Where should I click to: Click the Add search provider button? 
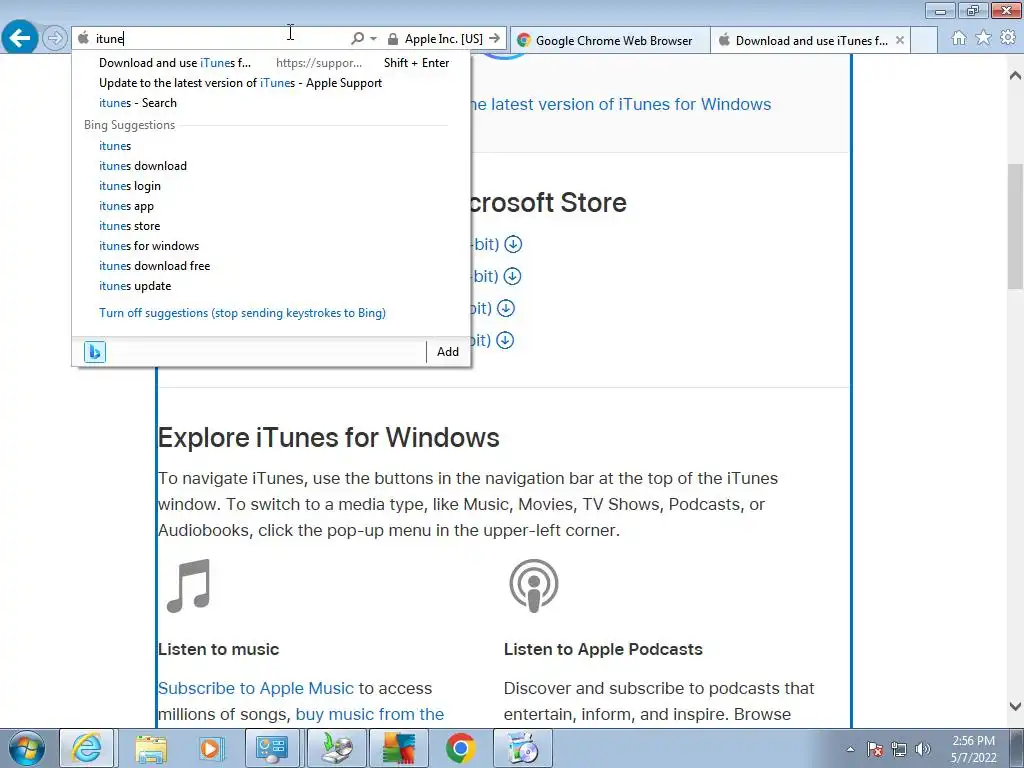(447, 352)
